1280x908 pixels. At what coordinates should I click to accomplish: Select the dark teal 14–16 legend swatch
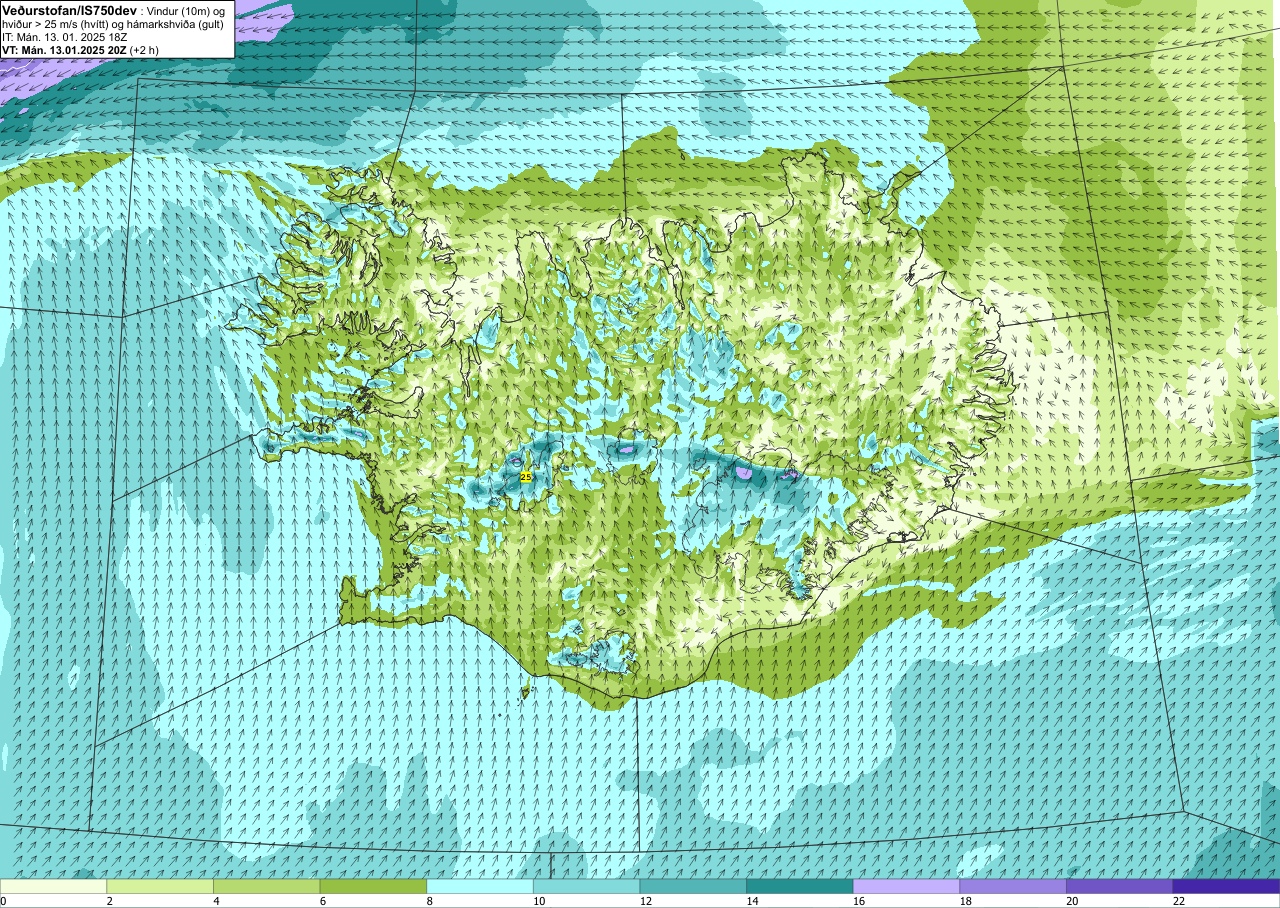click(x=800, y=886)
